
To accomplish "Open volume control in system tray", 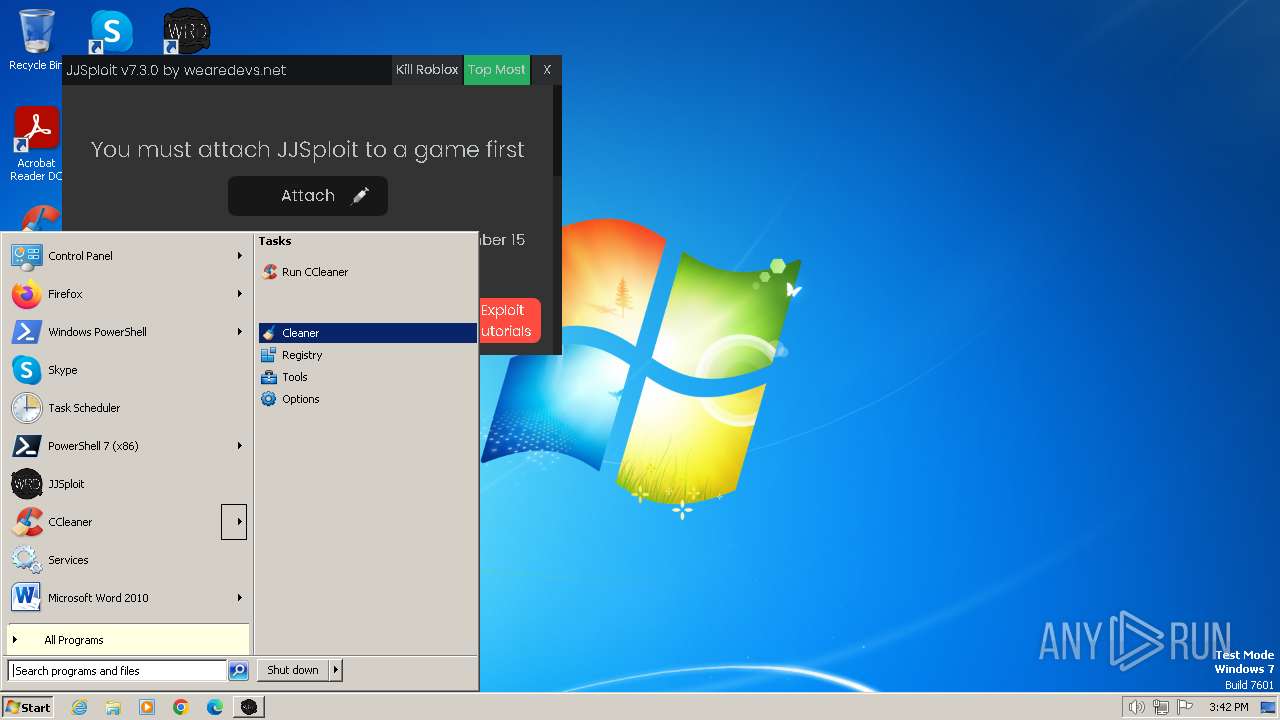I will click(x=1136, y=707).
